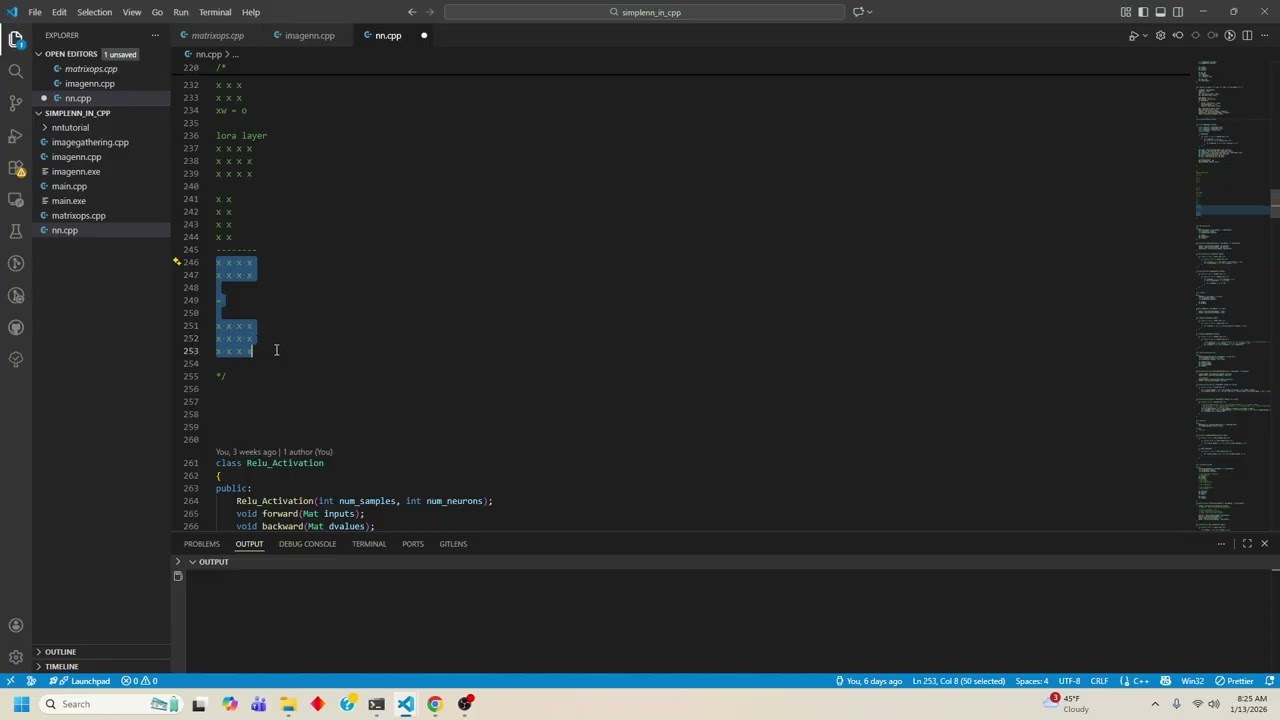Image resolution: width=1280 pixels, height=720 pixels.
Task: Open the Run dropdown arrow in editor toolbar
Action: pyautogui.click(x=1144, y=35)
